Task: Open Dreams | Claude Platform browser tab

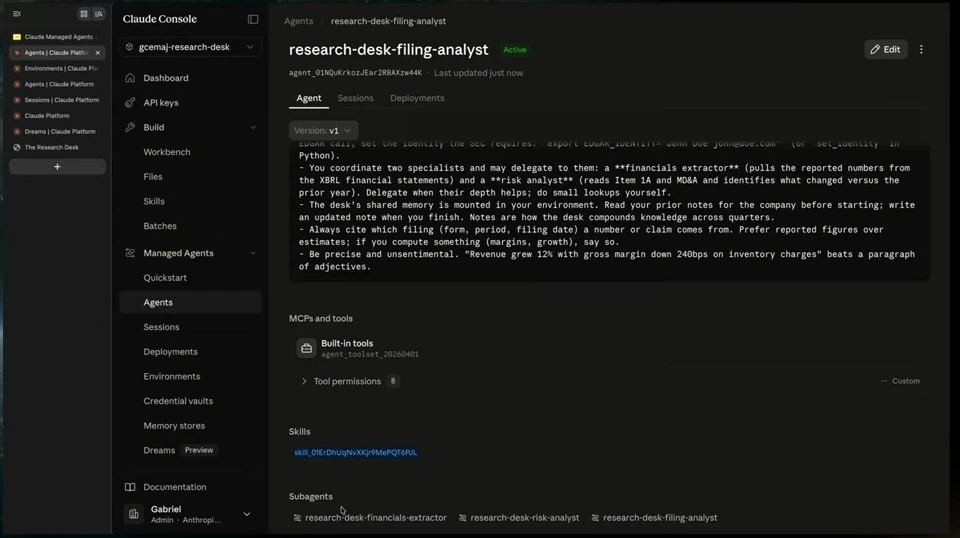Action: tap(57, 132)
